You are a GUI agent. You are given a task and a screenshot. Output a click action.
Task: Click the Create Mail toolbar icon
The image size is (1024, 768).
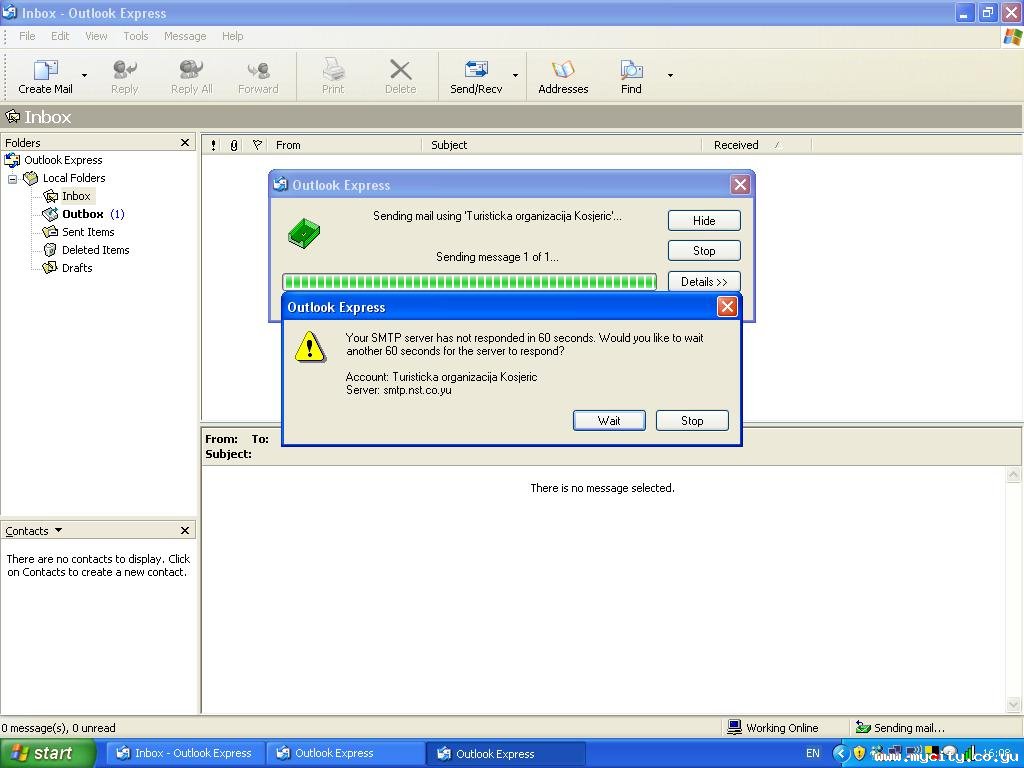pyautogui.click(x=45, y=76)
